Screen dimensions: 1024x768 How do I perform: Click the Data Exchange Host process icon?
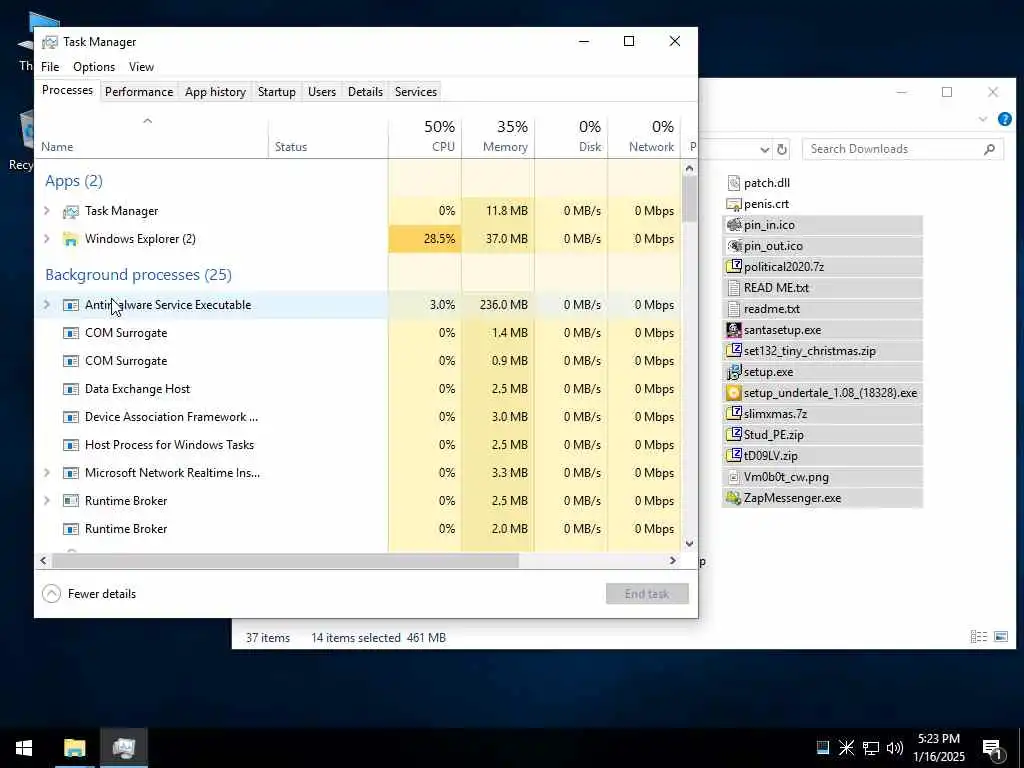(71, 389)
